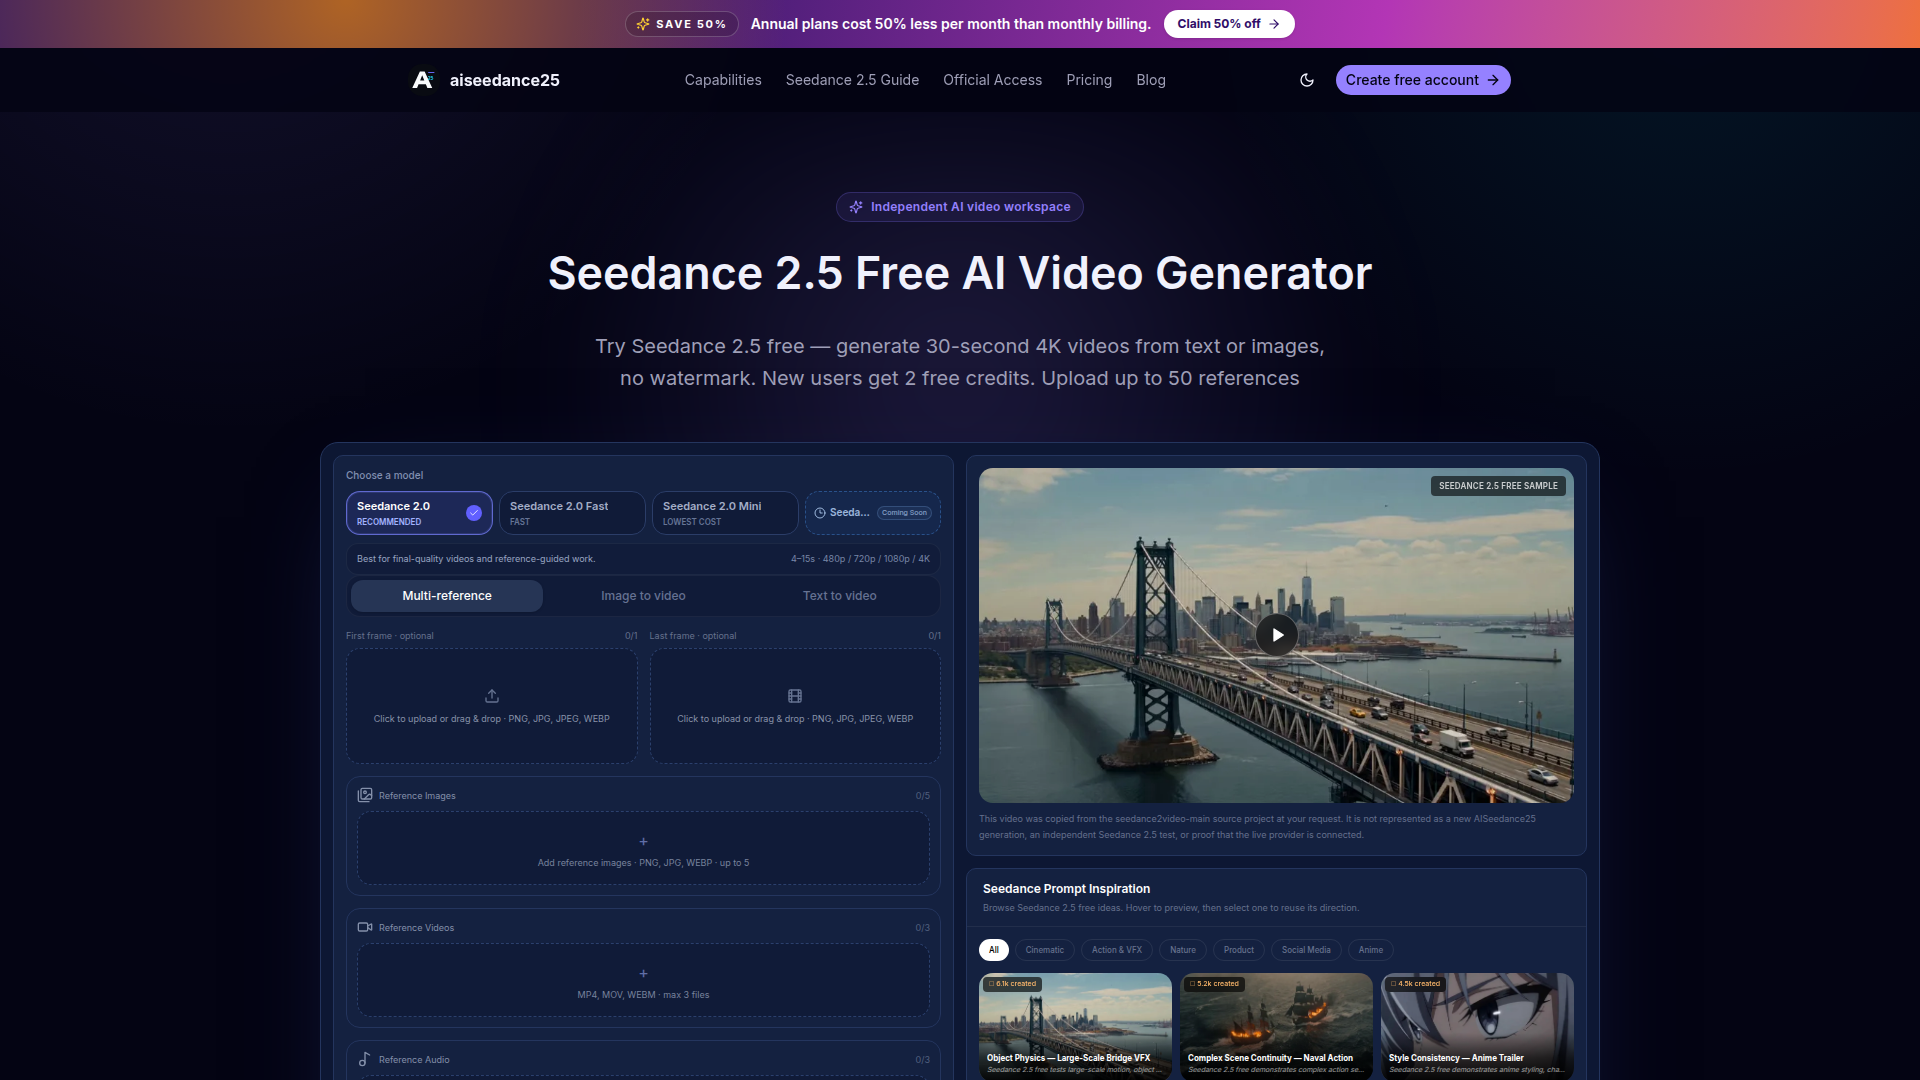Screen dimensions: 1920x1080
Task: Play the bridge sample video
Action: (x=1277, y=635)
